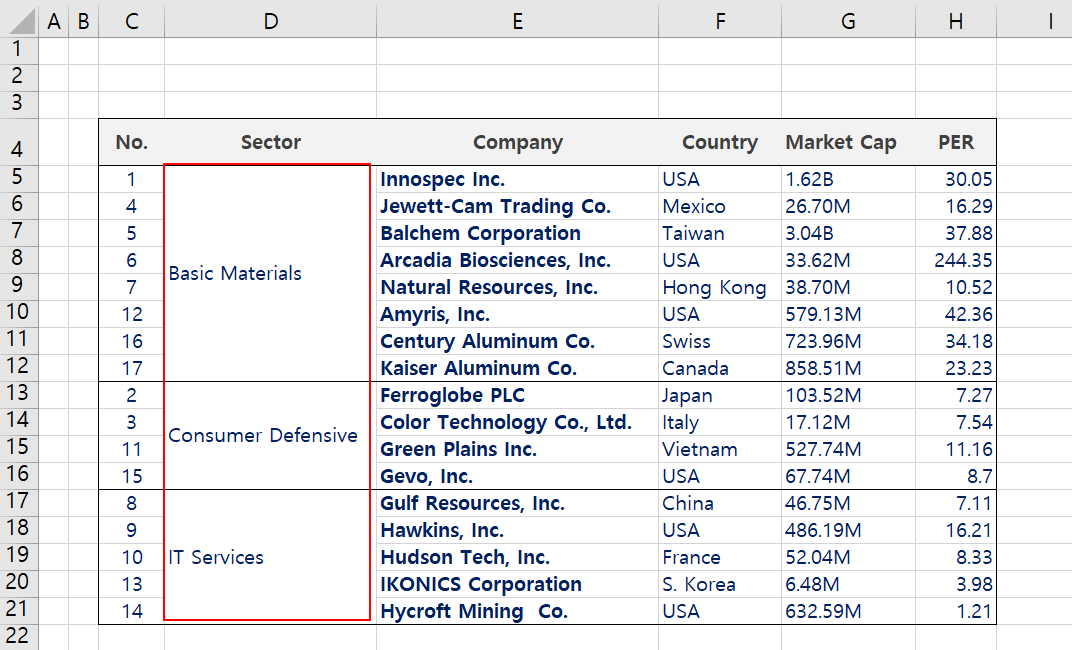This screenshot has height=650, width=1072.
Task: Click the No. cell with value 17
Action: click(x=132, y=368)
